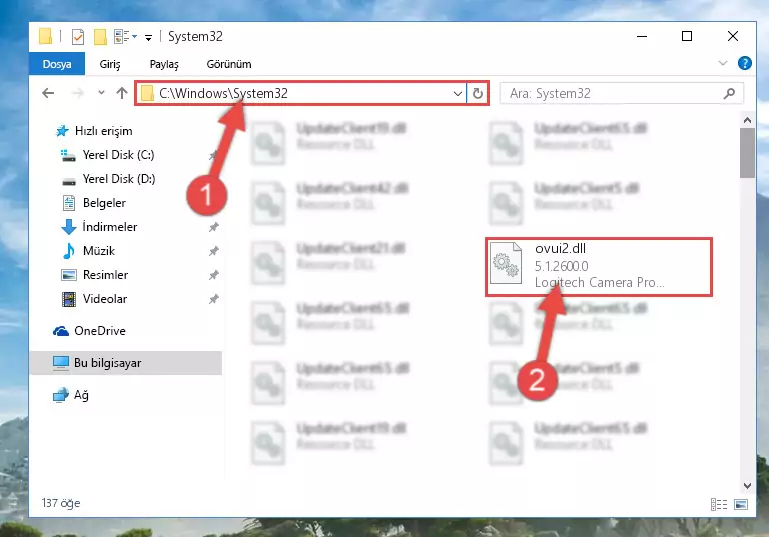The image size is (769, 537).
Task: Click the Properties quick access icon
Action: (x=78, y=36)
